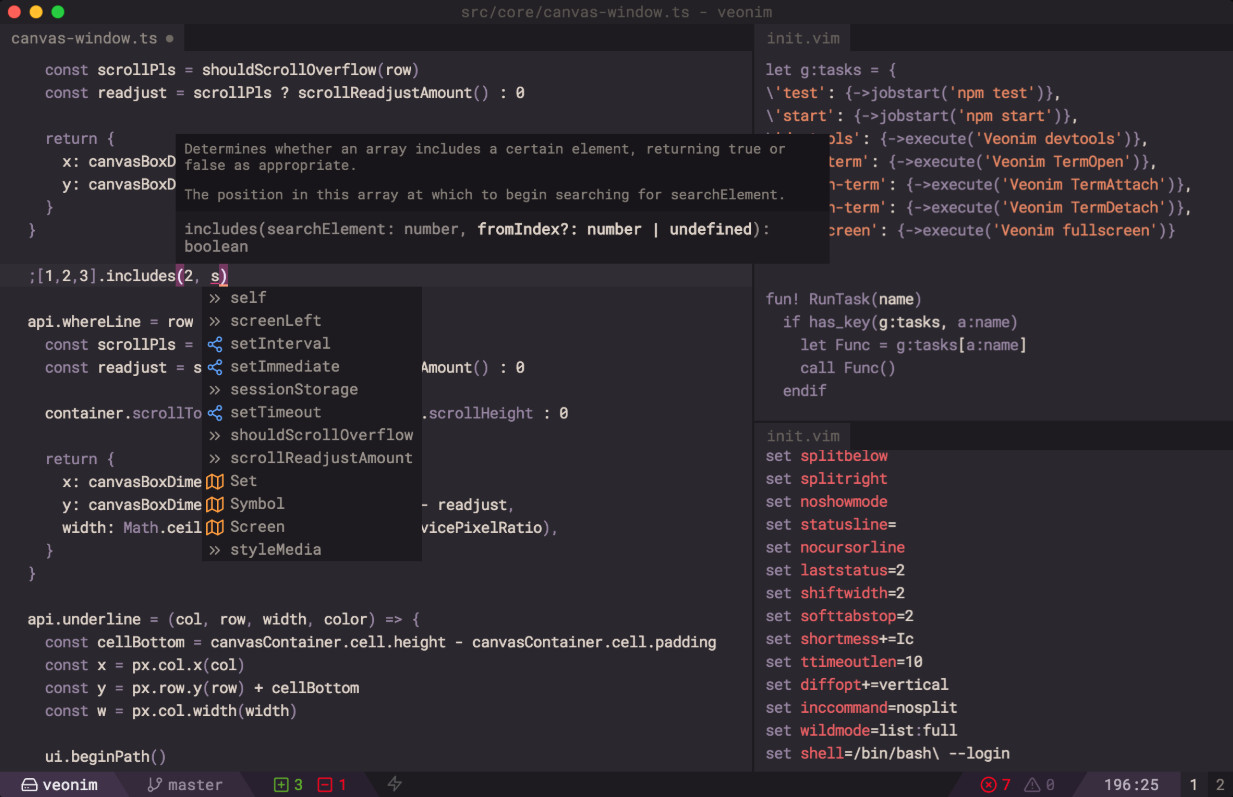This screenshot has width=1233, height=797.
Task: Choose the self completion entry
Action: 312,298
